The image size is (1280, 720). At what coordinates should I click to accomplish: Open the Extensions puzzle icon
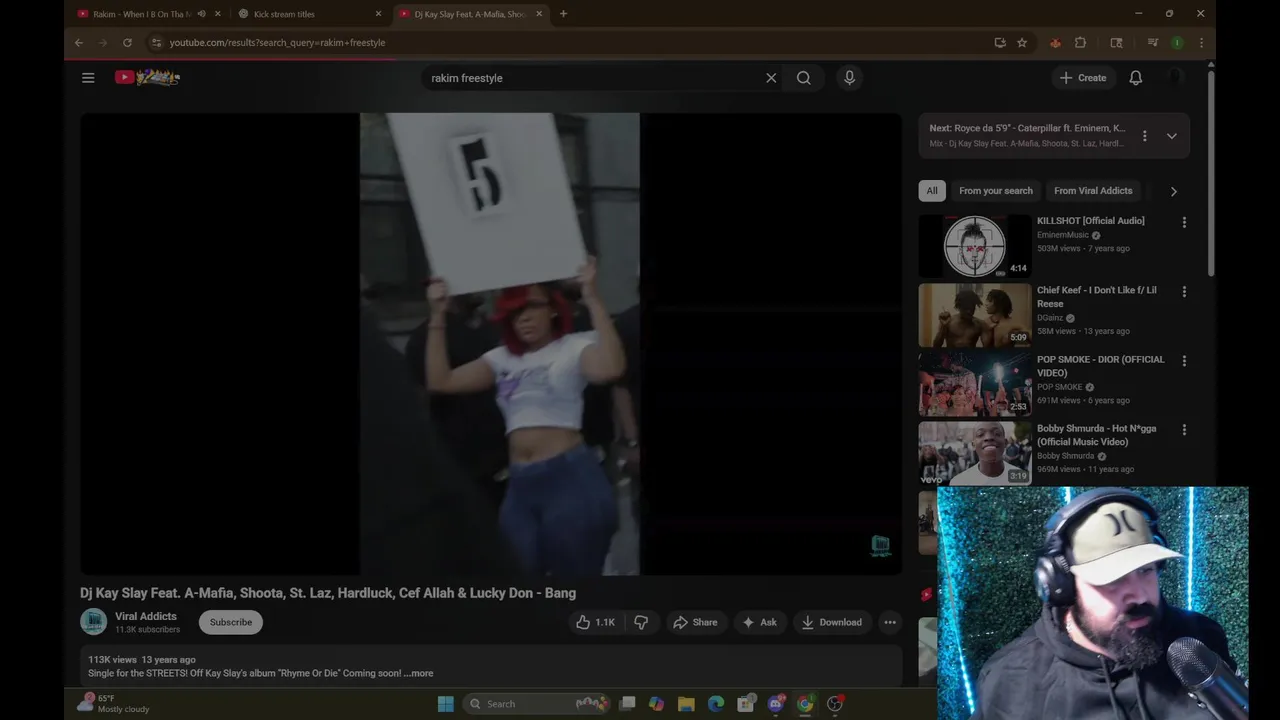pyautogui.click(x=1080, y=43)
